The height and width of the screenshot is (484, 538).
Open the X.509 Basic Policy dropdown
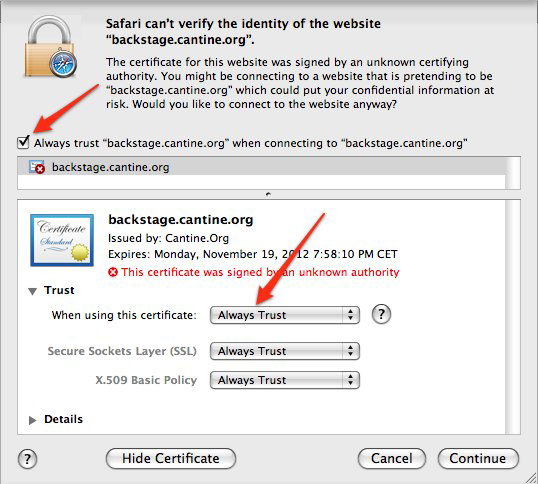coord(285,380)
